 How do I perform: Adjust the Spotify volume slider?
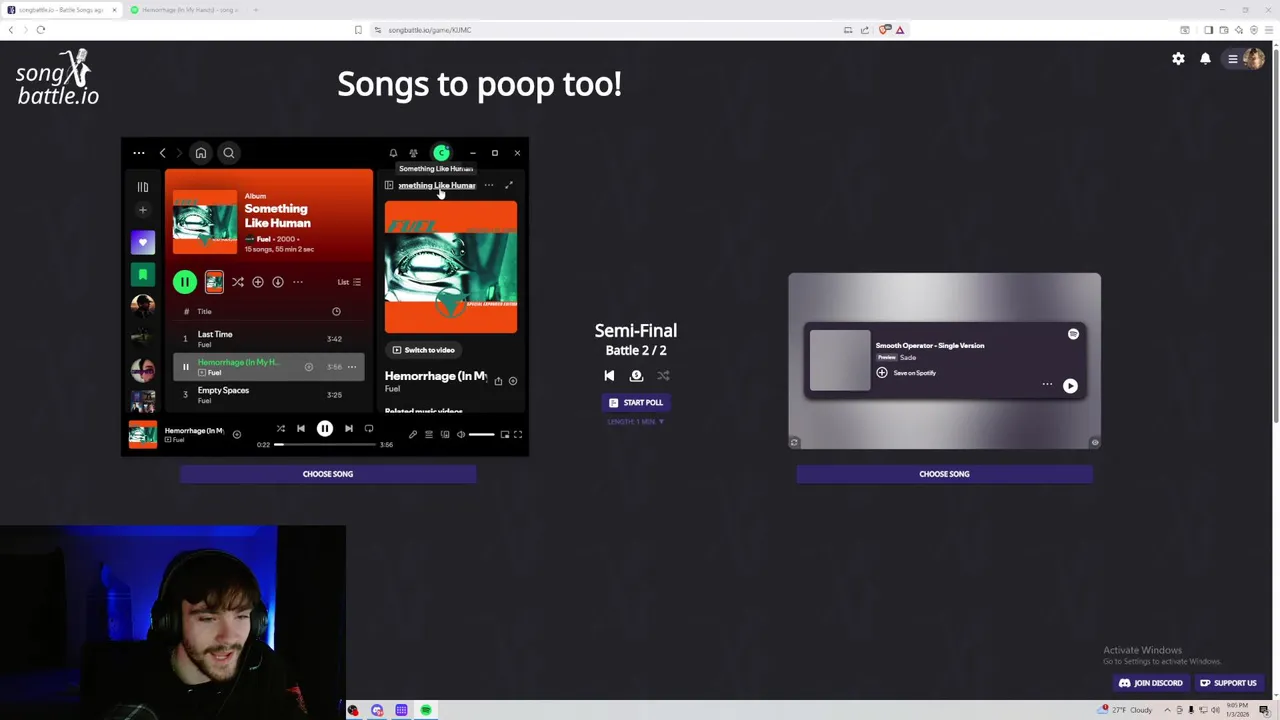pyautogui.click(x=481, y=435)
